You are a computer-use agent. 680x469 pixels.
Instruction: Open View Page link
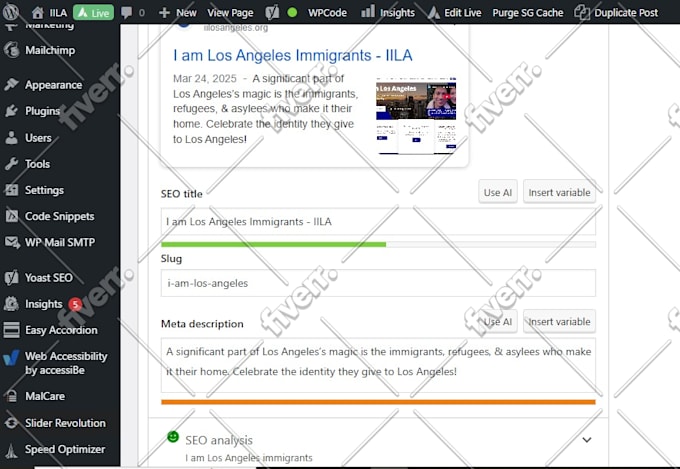point(230,13)
